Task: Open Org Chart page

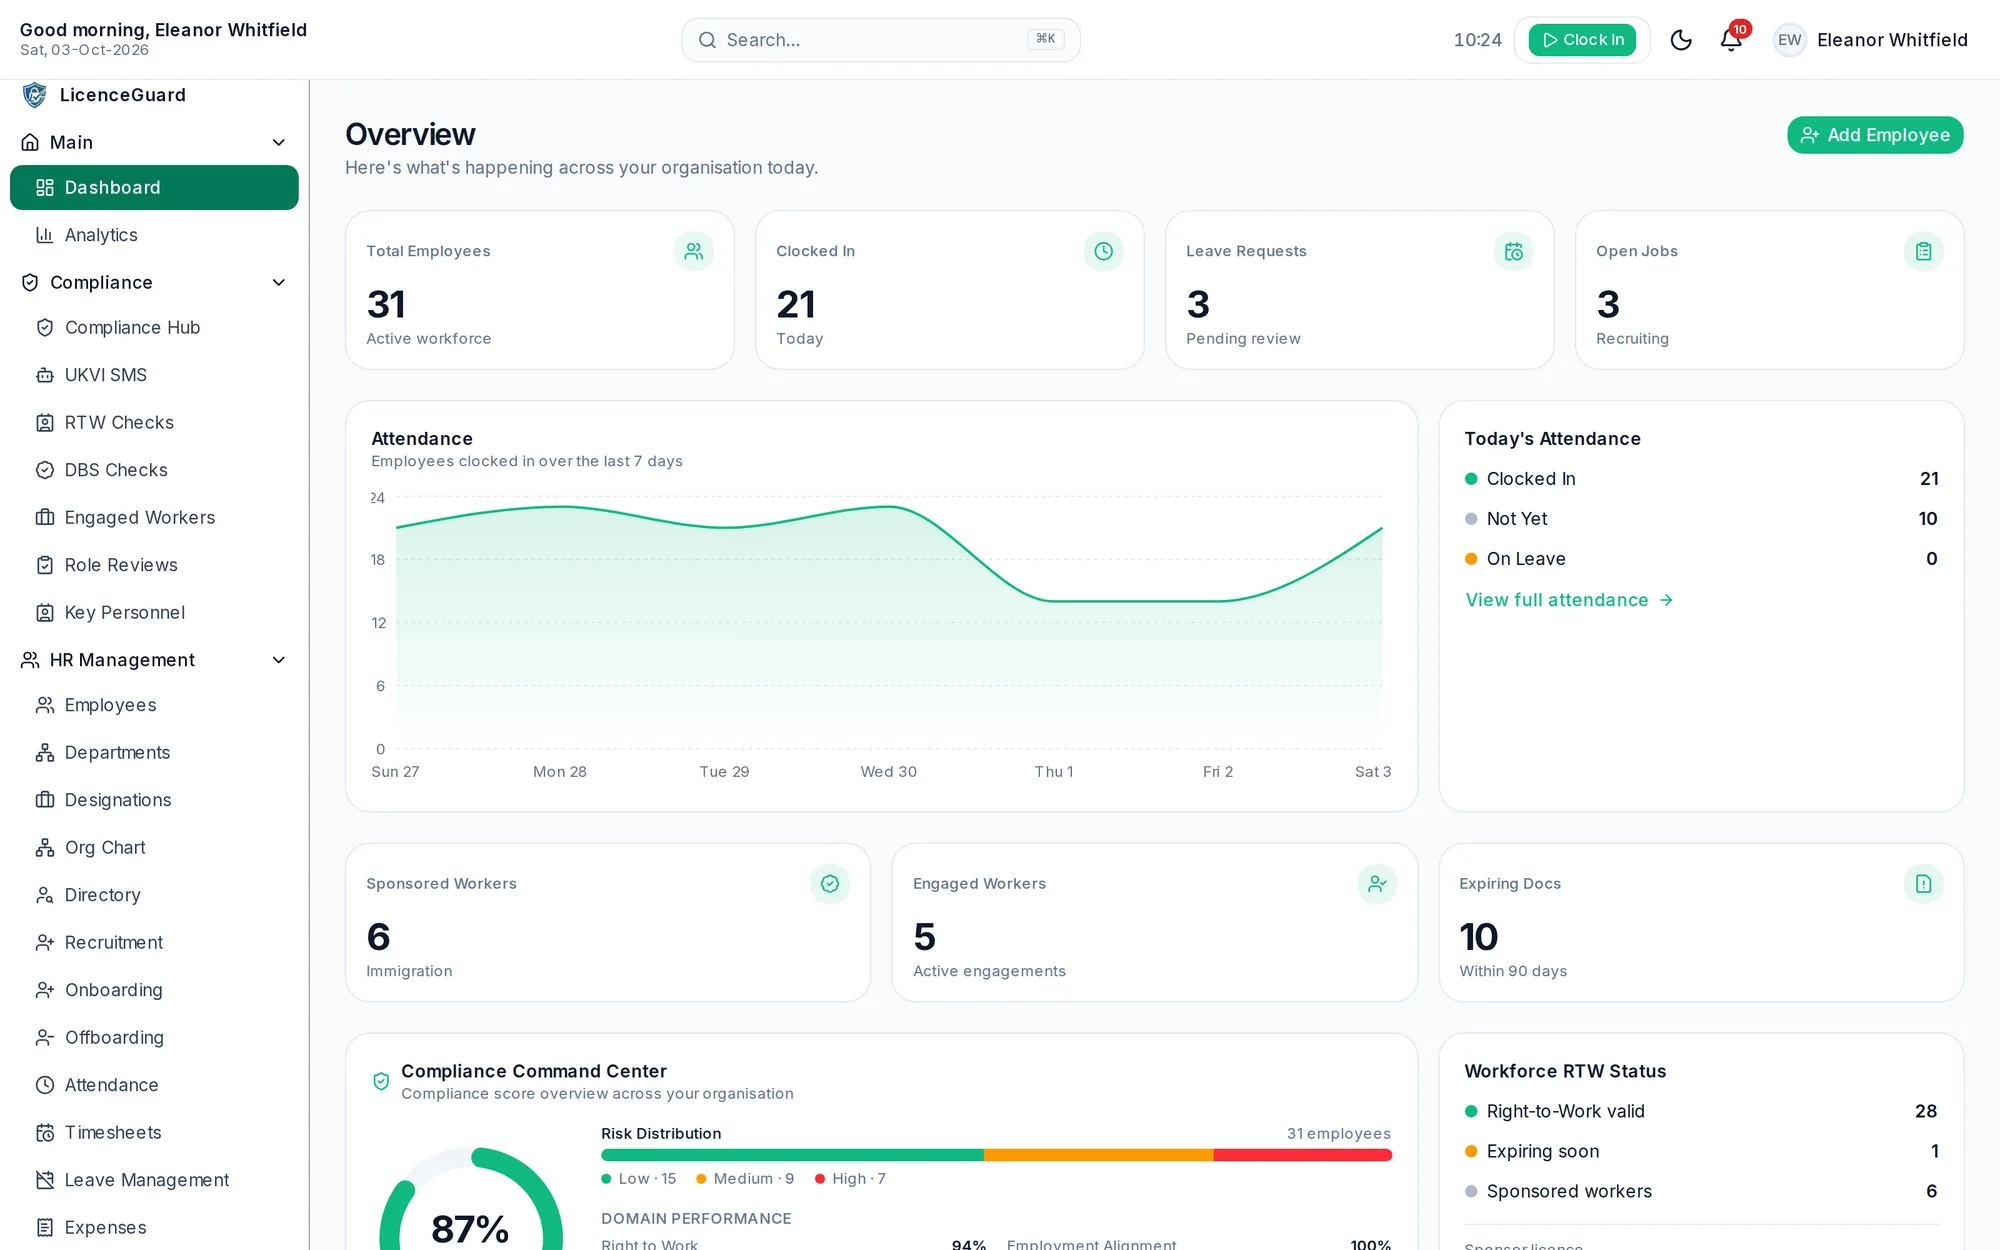Action: point(154,848)
